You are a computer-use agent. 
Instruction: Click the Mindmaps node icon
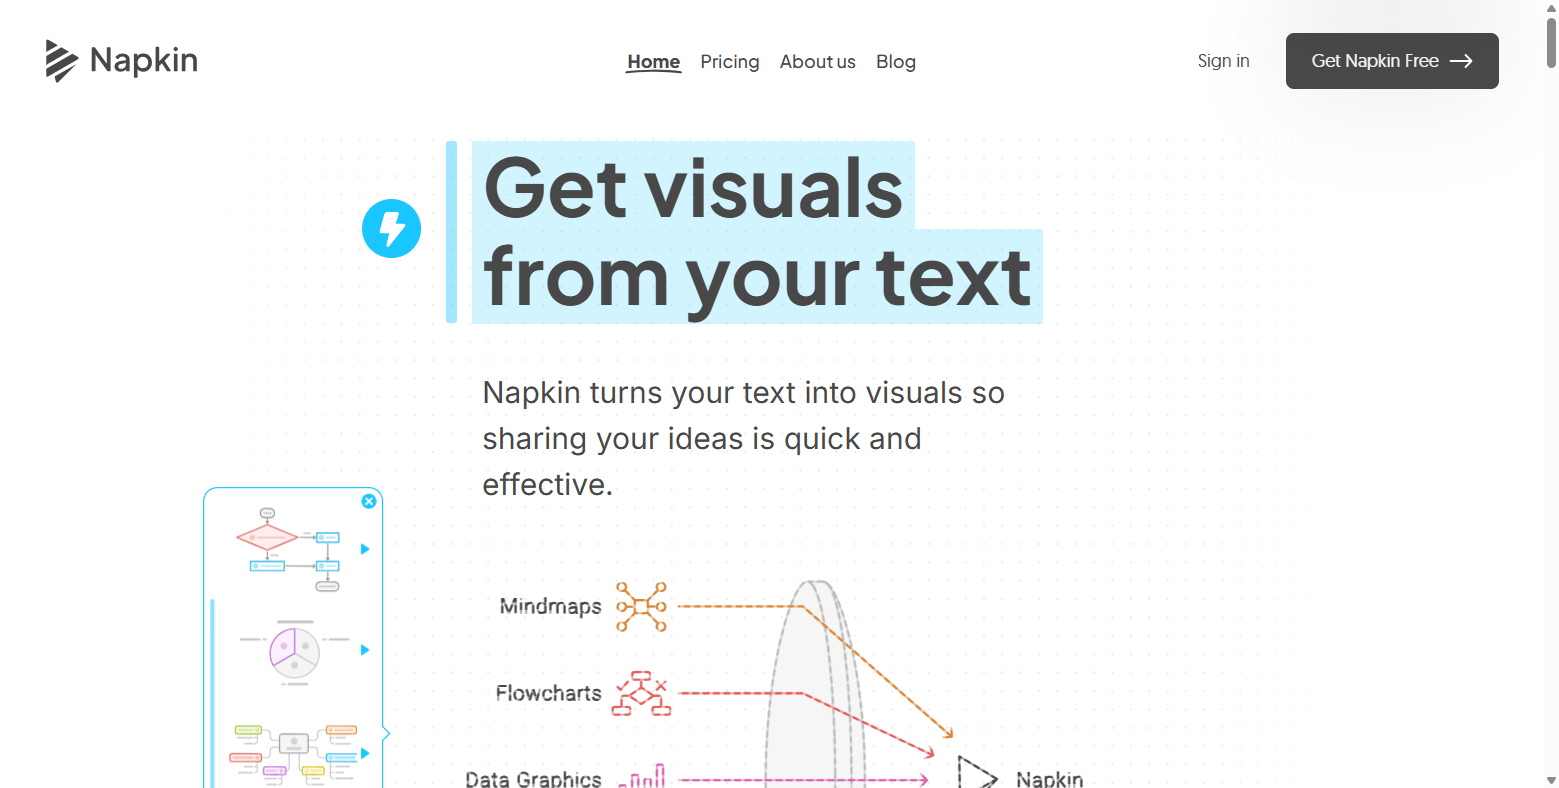(x=641, y=607)
